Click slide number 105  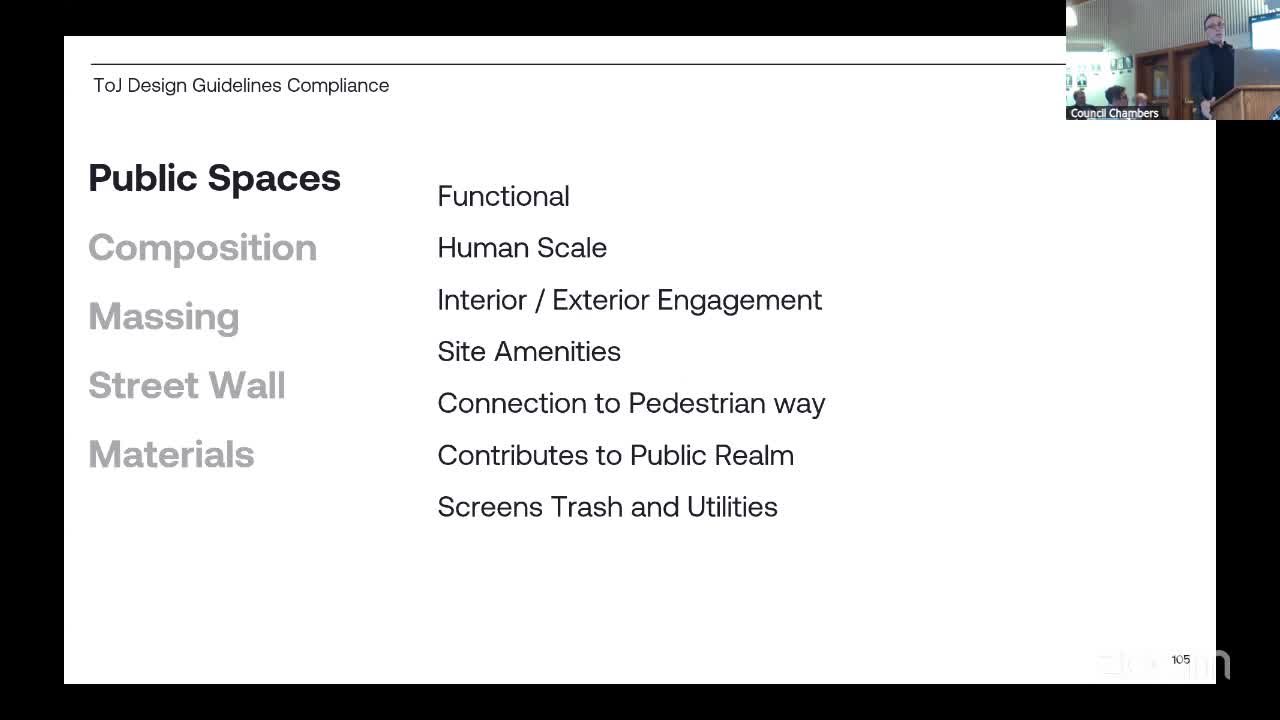1181,659
